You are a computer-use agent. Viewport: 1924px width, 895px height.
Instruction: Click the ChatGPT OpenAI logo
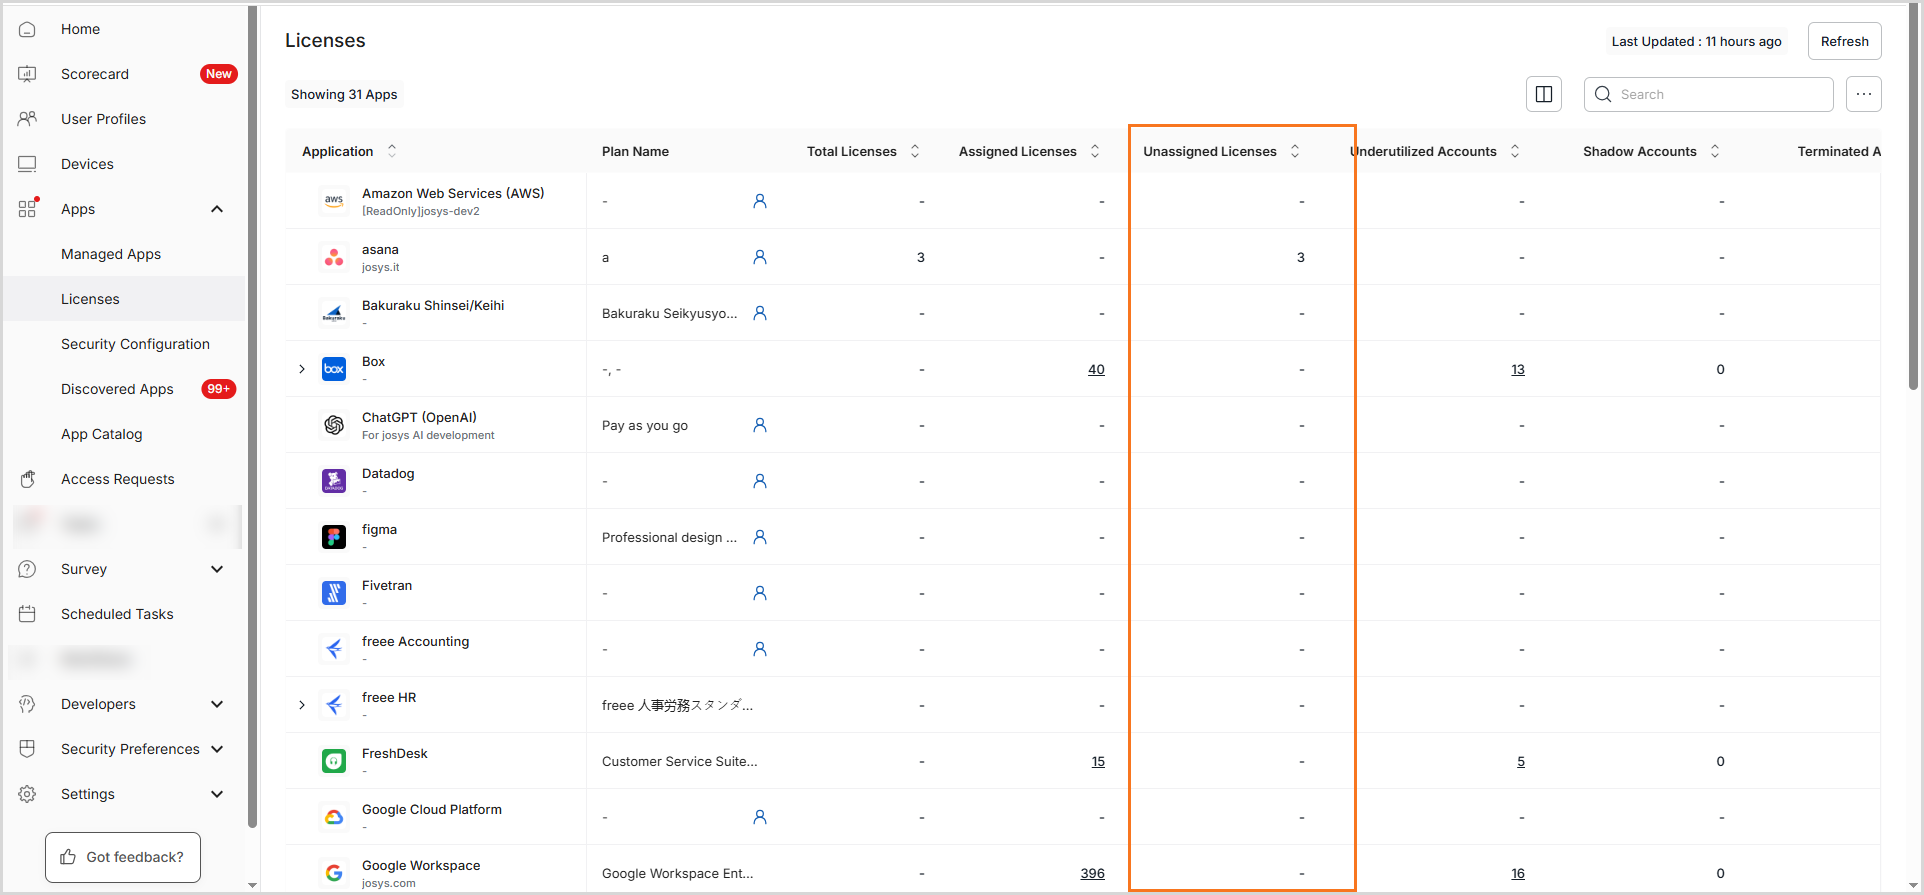[x=334, y=425]
